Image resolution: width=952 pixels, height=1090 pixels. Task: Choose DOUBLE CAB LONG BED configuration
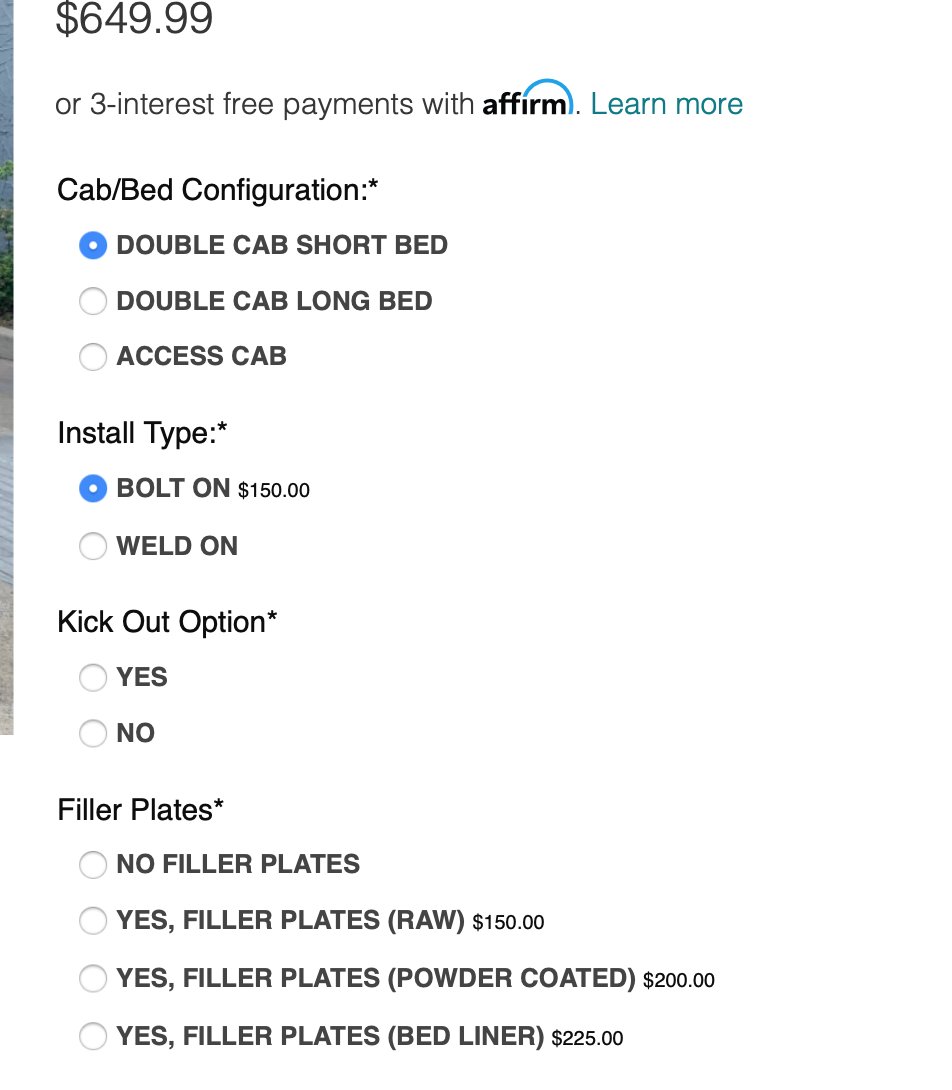(92, 301)
